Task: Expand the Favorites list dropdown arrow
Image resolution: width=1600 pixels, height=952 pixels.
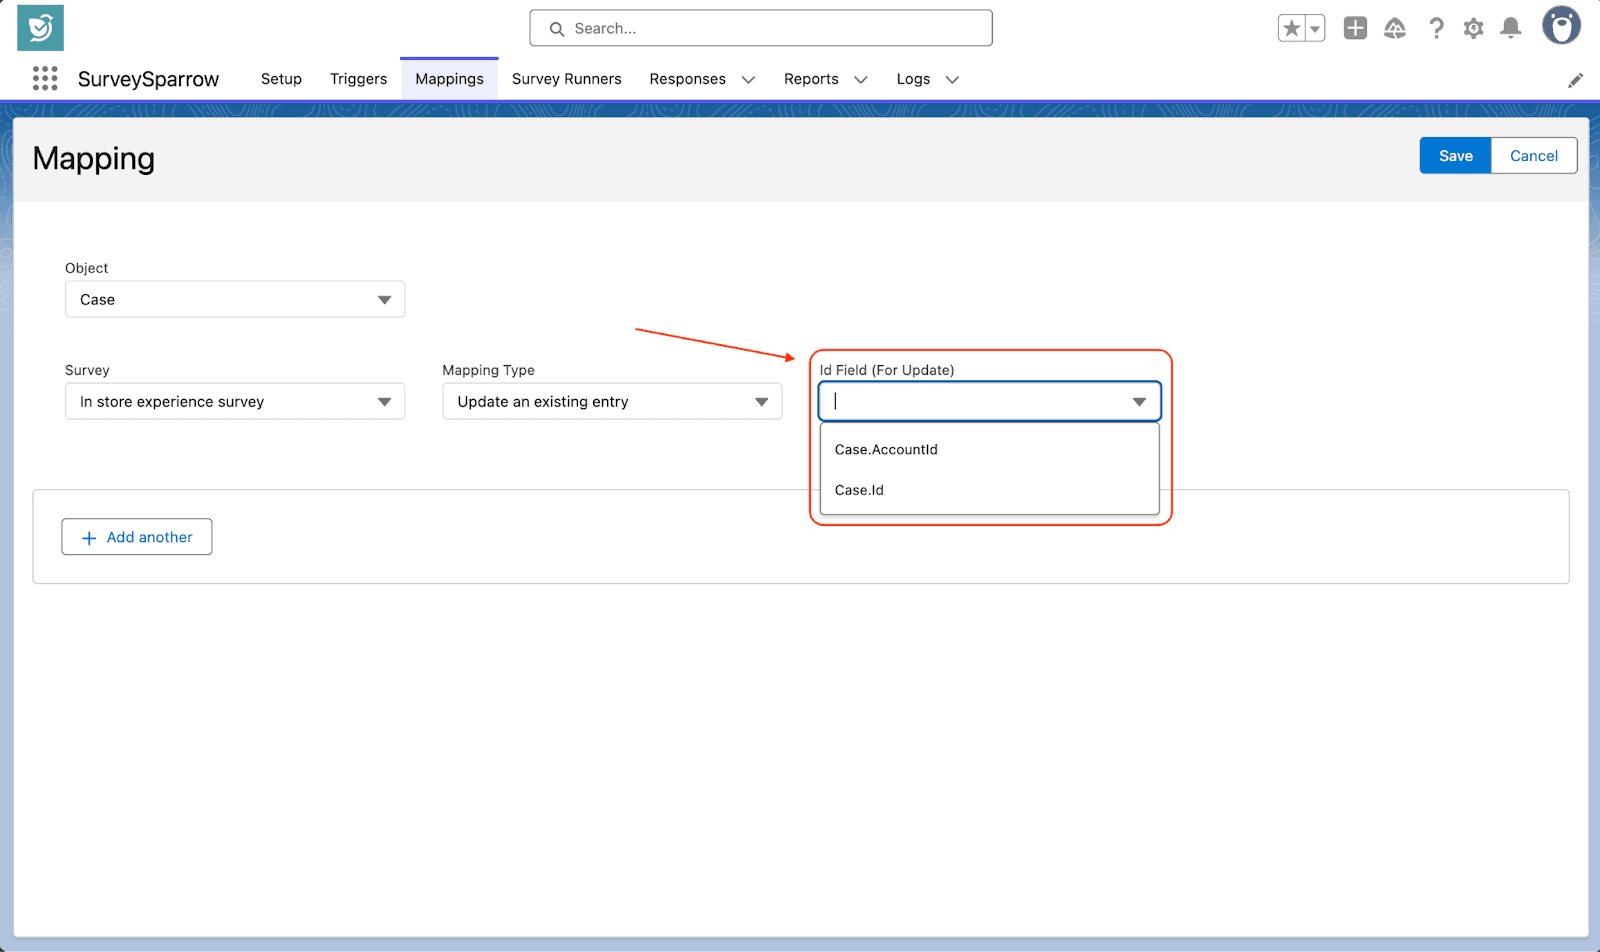Action: (x=1315, y=29)
